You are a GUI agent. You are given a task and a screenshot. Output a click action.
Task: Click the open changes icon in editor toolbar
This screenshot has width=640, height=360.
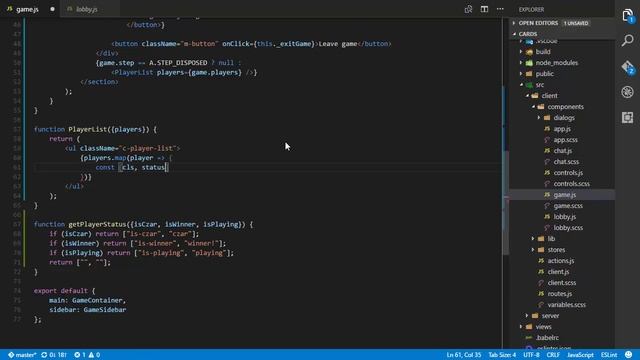tap(468, 9)
